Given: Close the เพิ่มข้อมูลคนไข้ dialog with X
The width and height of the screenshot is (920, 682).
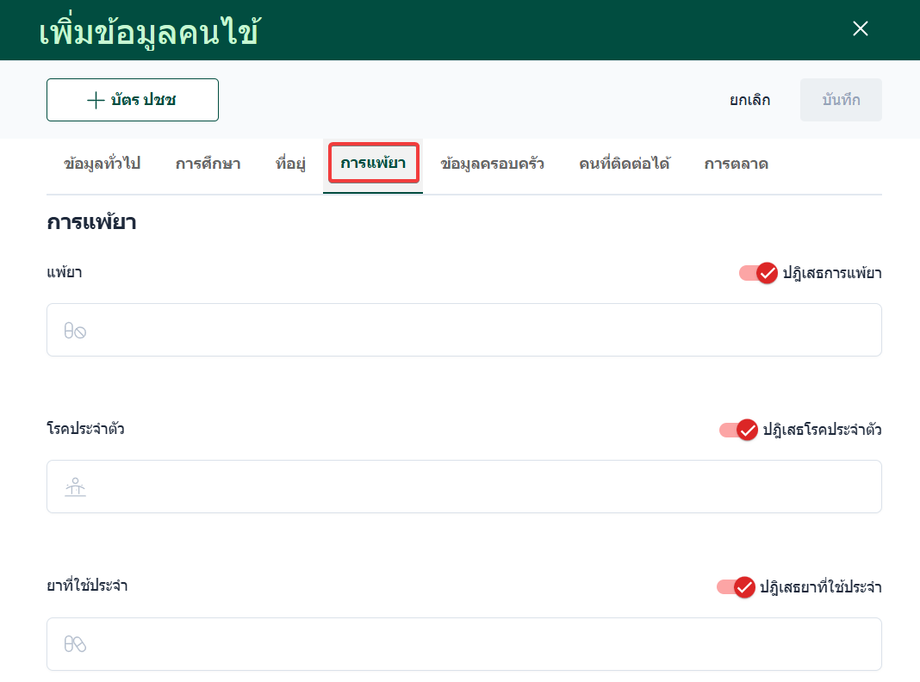Looking at the screenshot, I should (x=860, y=29).
